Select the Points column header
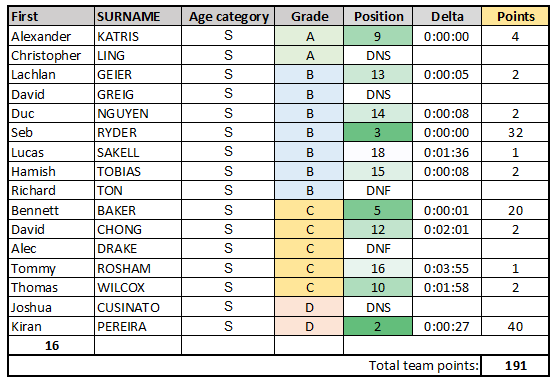The image size is (554, 381). click(x=515, y=16)
